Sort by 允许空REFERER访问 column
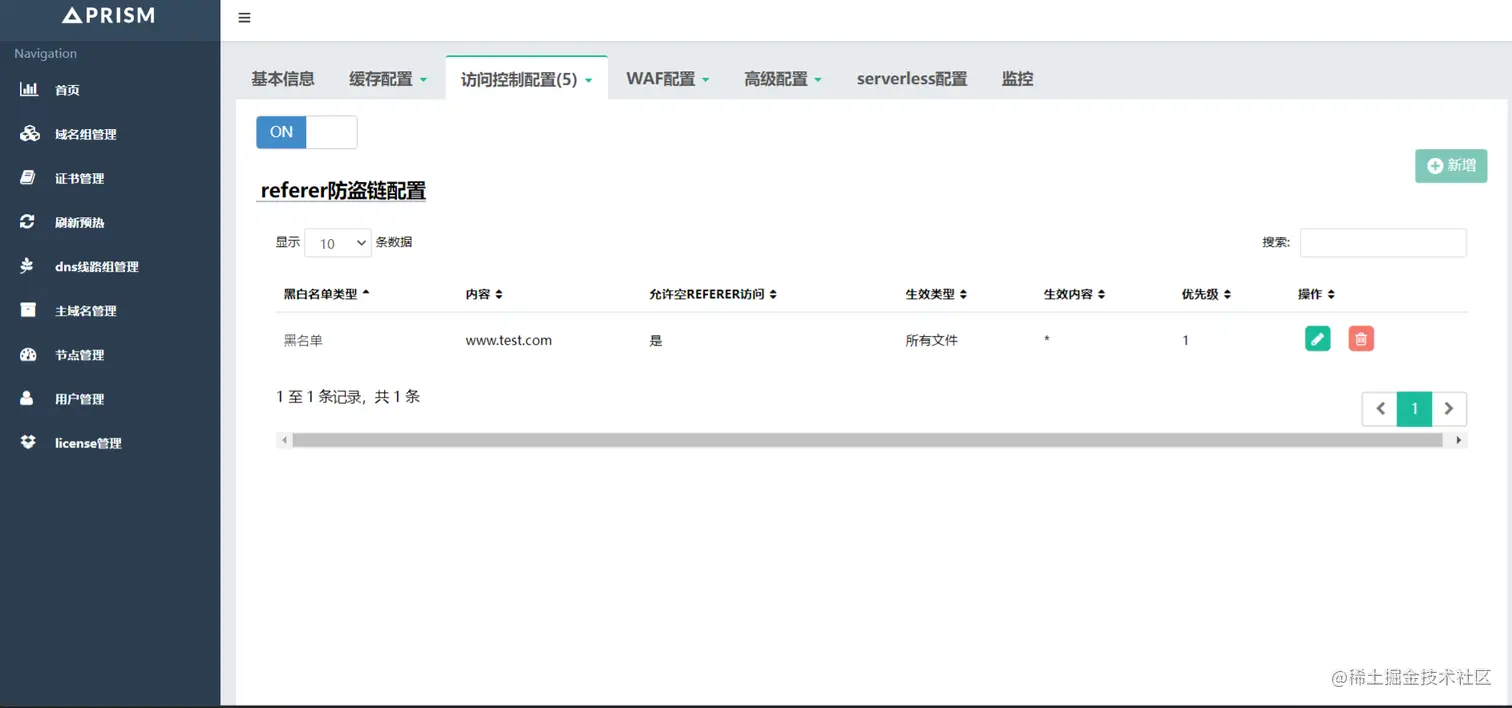The image size is (1512, 708). [712, 294]
